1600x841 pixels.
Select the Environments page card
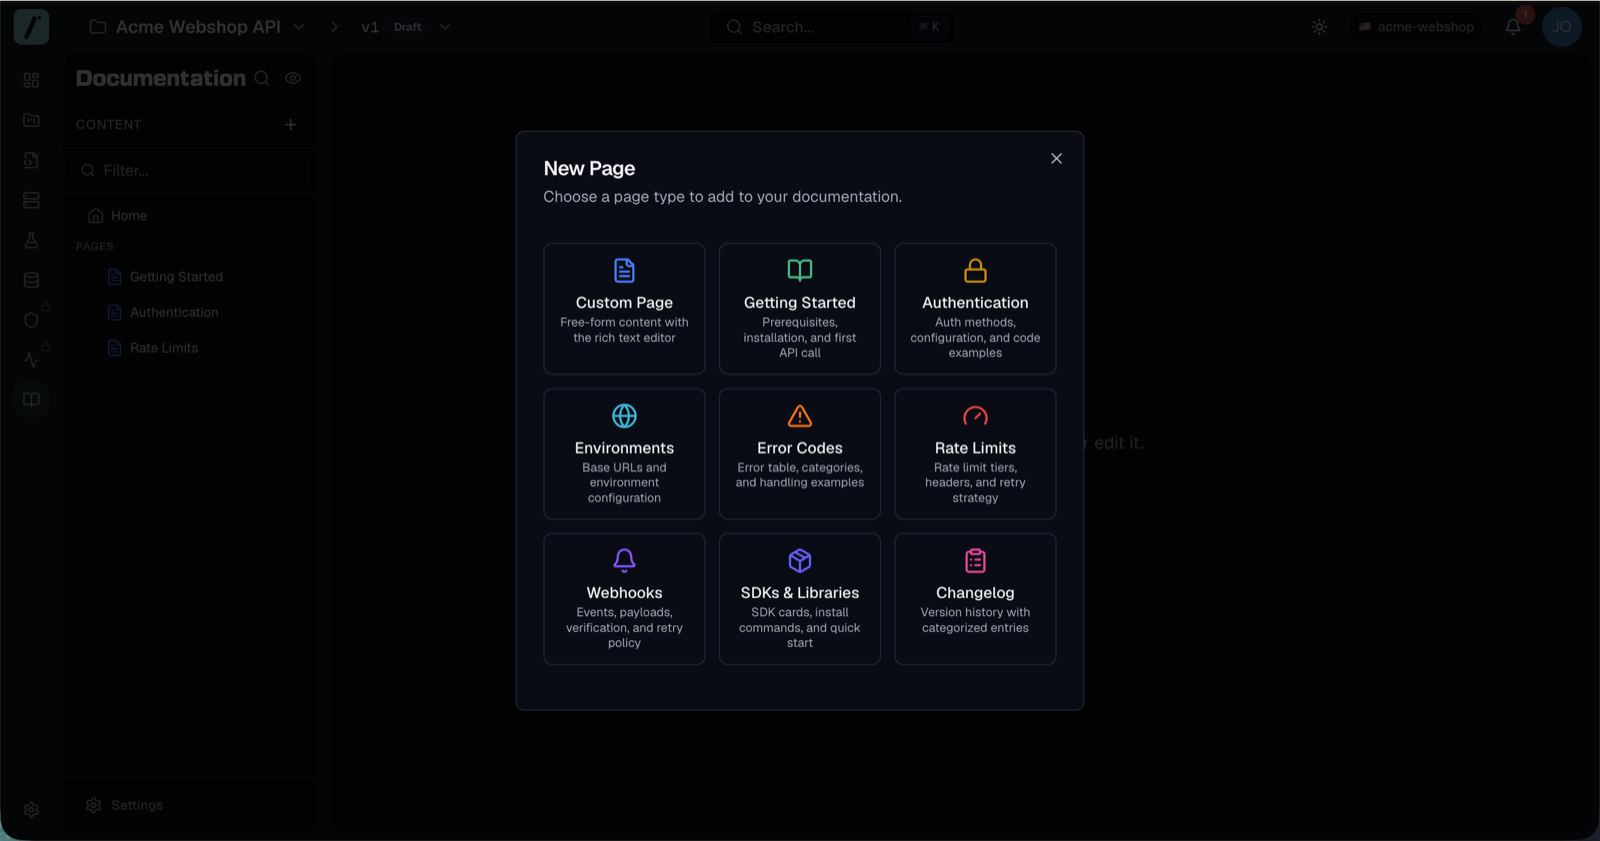[x=624, y=454]
